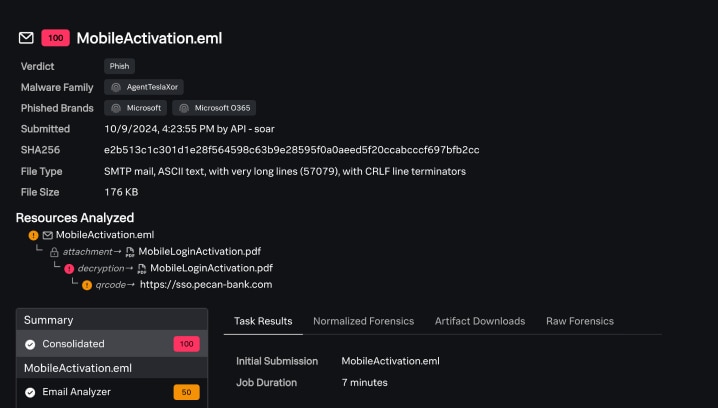Viewport: 718px width, 408px height.
Task: Click PDF file icon on the decryption row
Action: 142,269
